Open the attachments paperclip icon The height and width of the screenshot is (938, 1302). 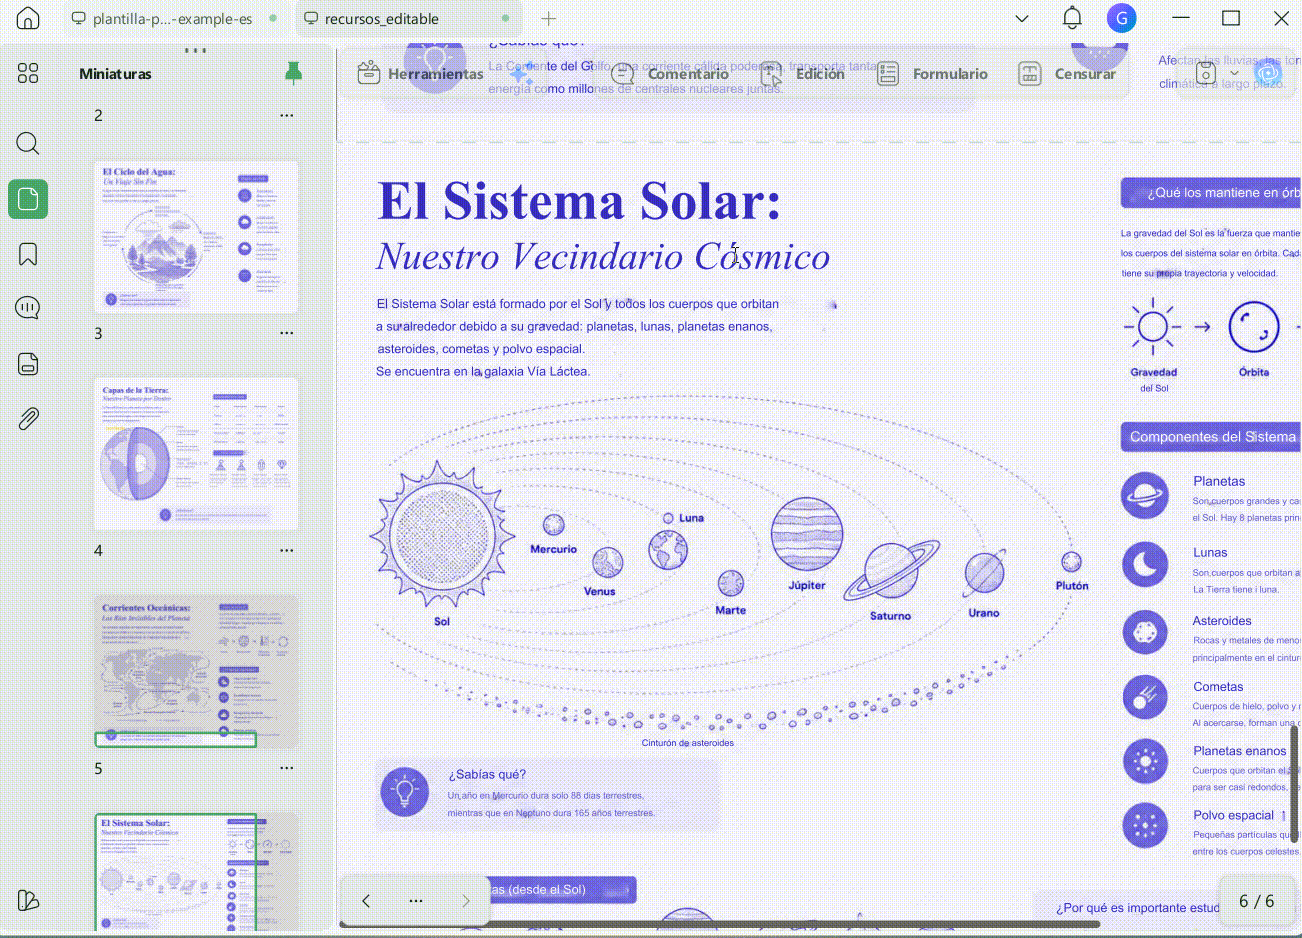pyautogui.click(x=28, y=418)
